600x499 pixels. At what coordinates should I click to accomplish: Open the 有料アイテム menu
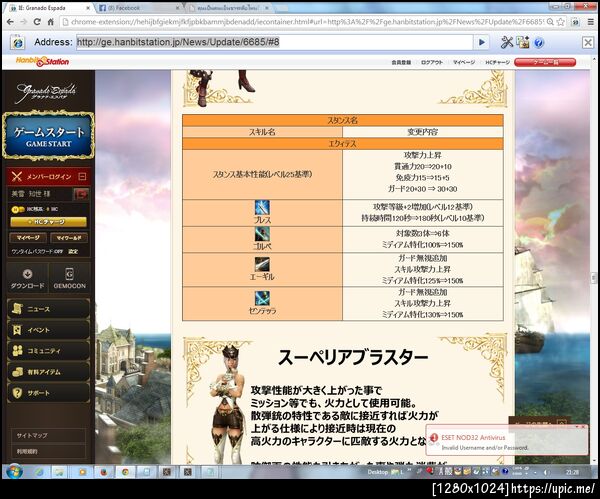coord(49,372)
